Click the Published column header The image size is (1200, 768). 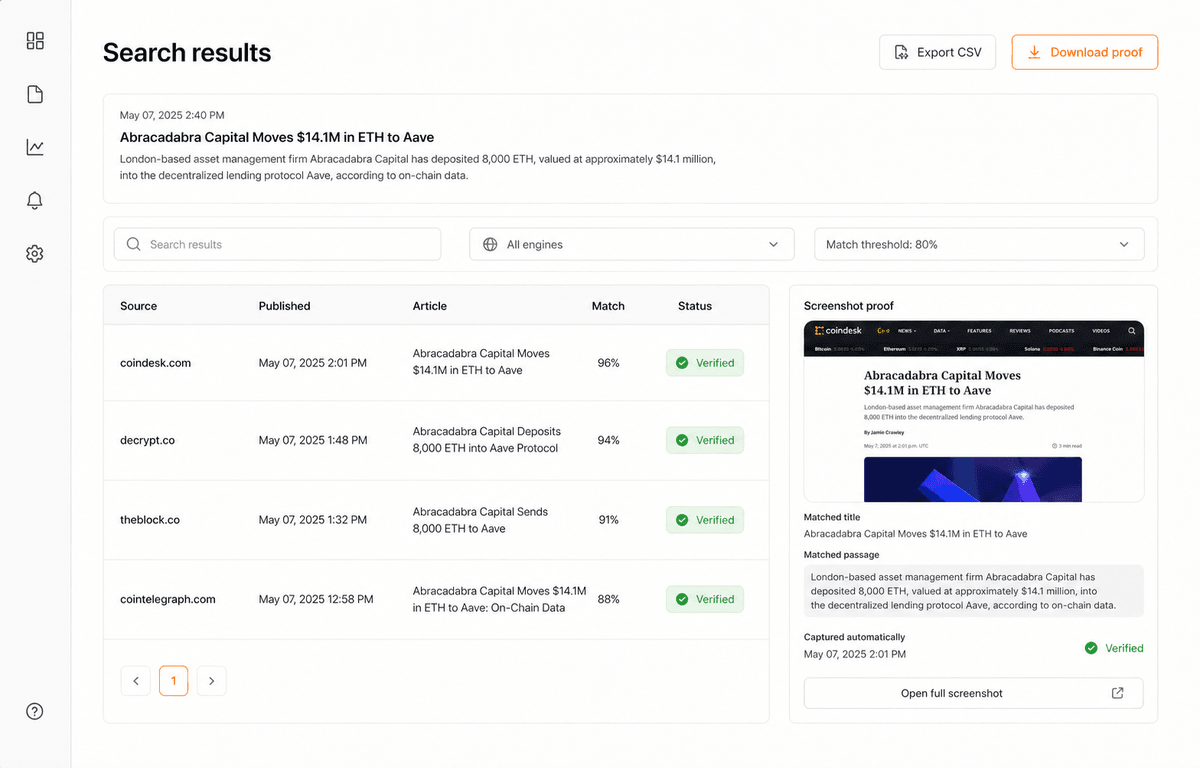(x=284, y=306)
